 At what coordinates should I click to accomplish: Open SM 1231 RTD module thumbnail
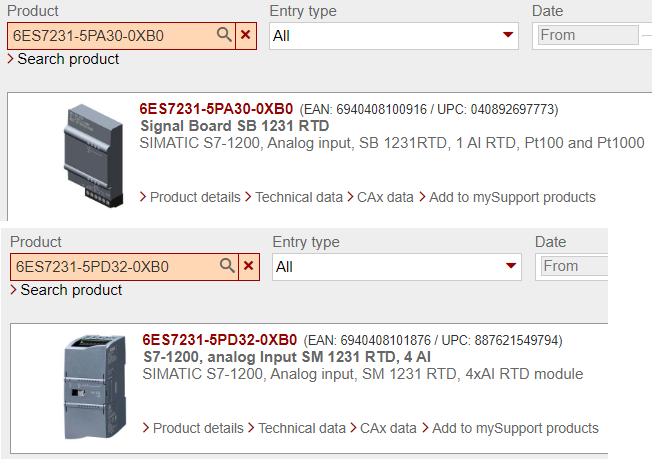point(94,384)
